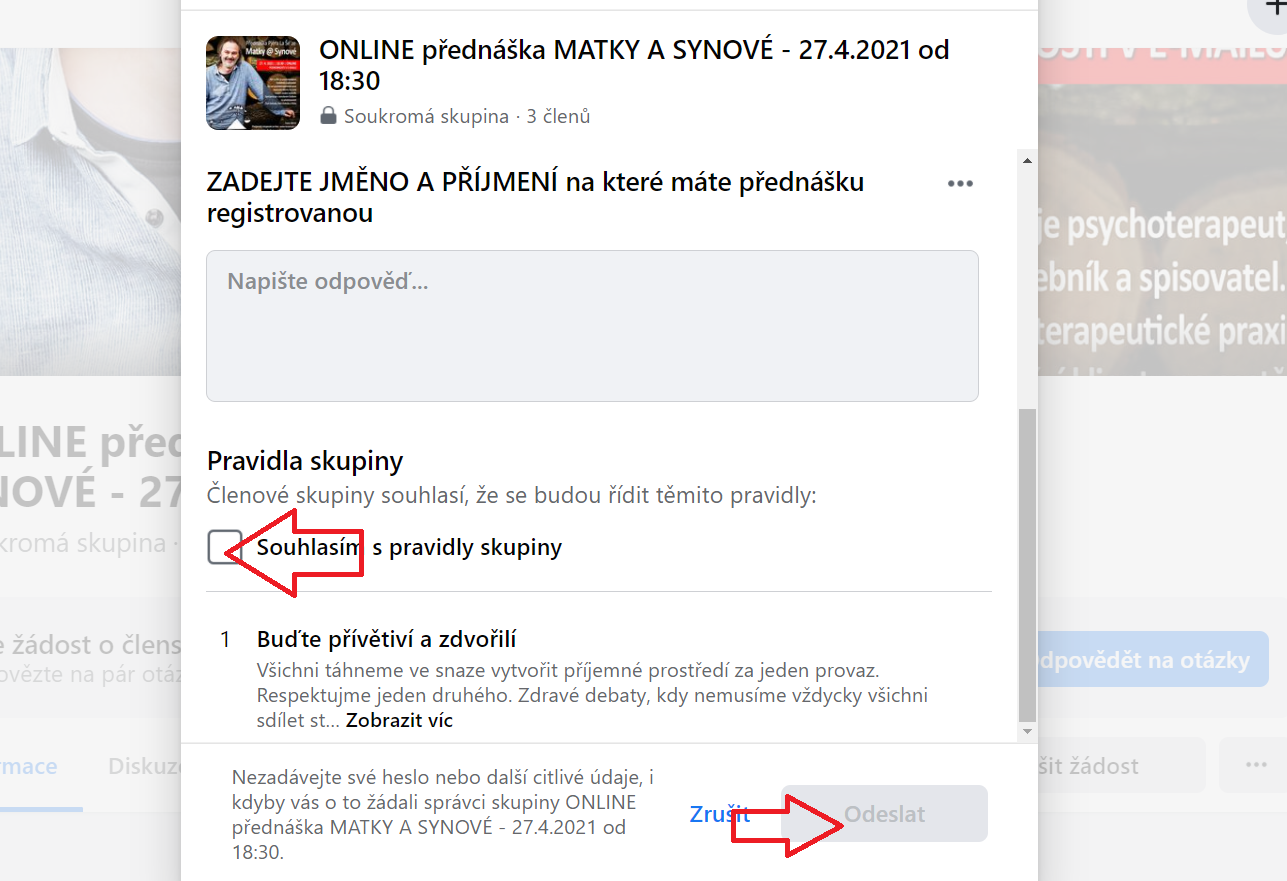This screenshot has height=881, width=1287.
Task: Click the scrollbar up arrow in the dialog
Action: (1026, 160)
